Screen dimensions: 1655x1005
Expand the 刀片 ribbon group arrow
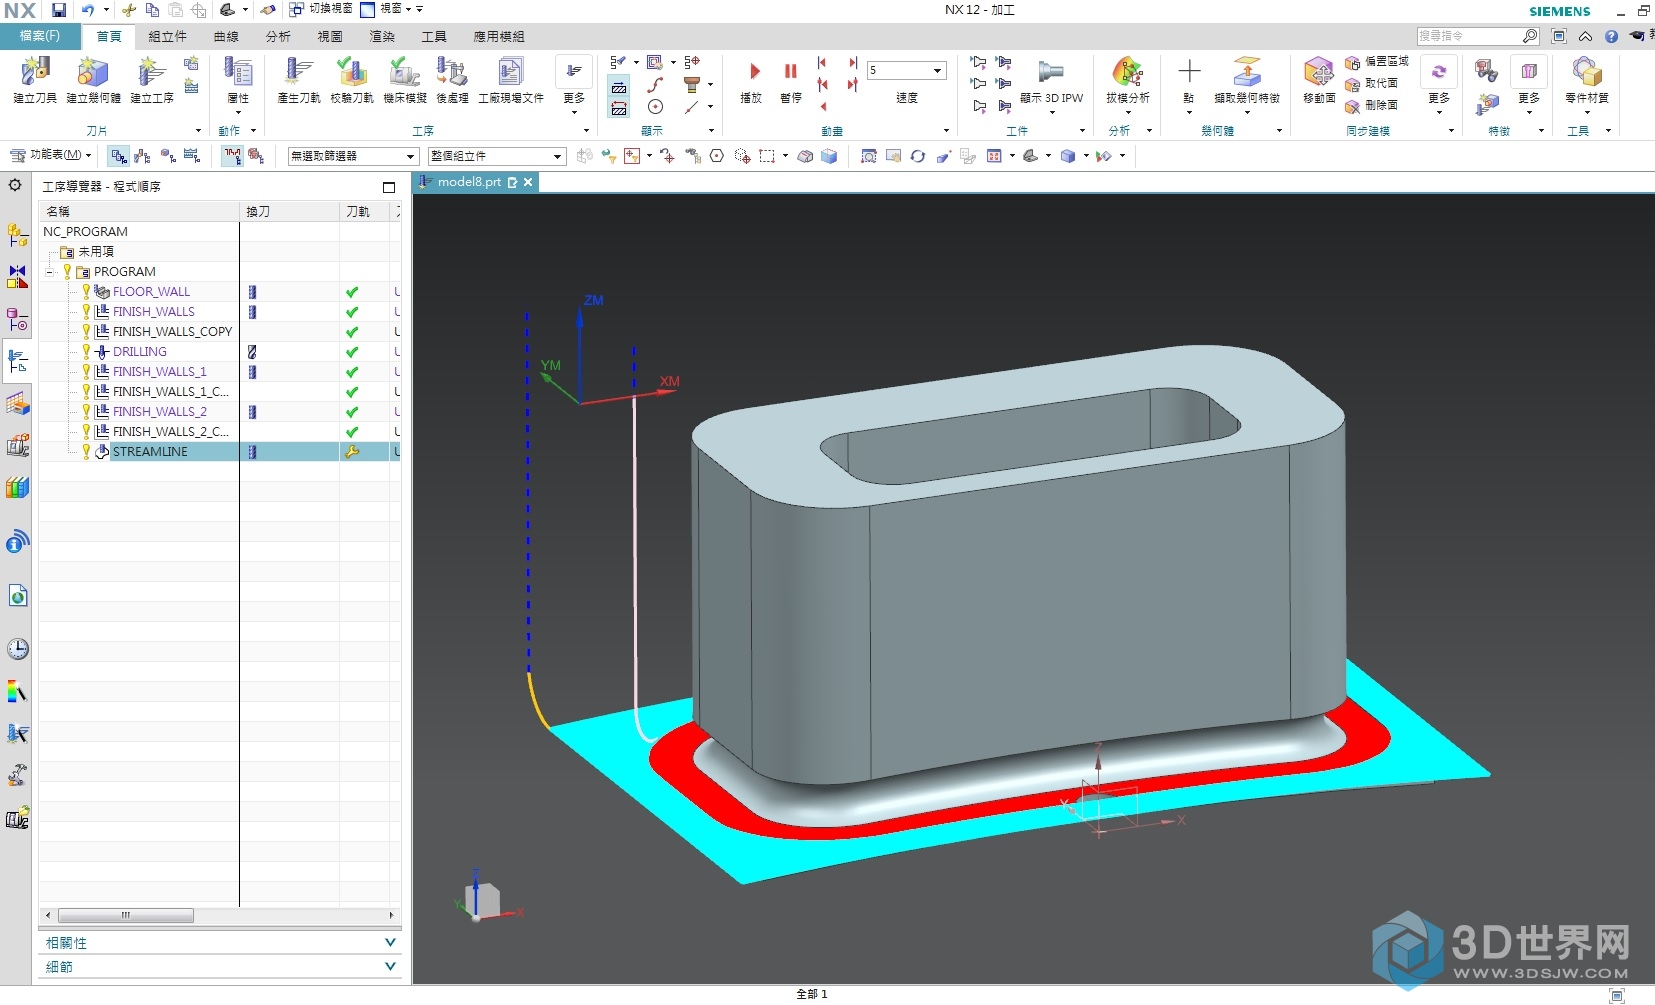[x=198, y=131]
